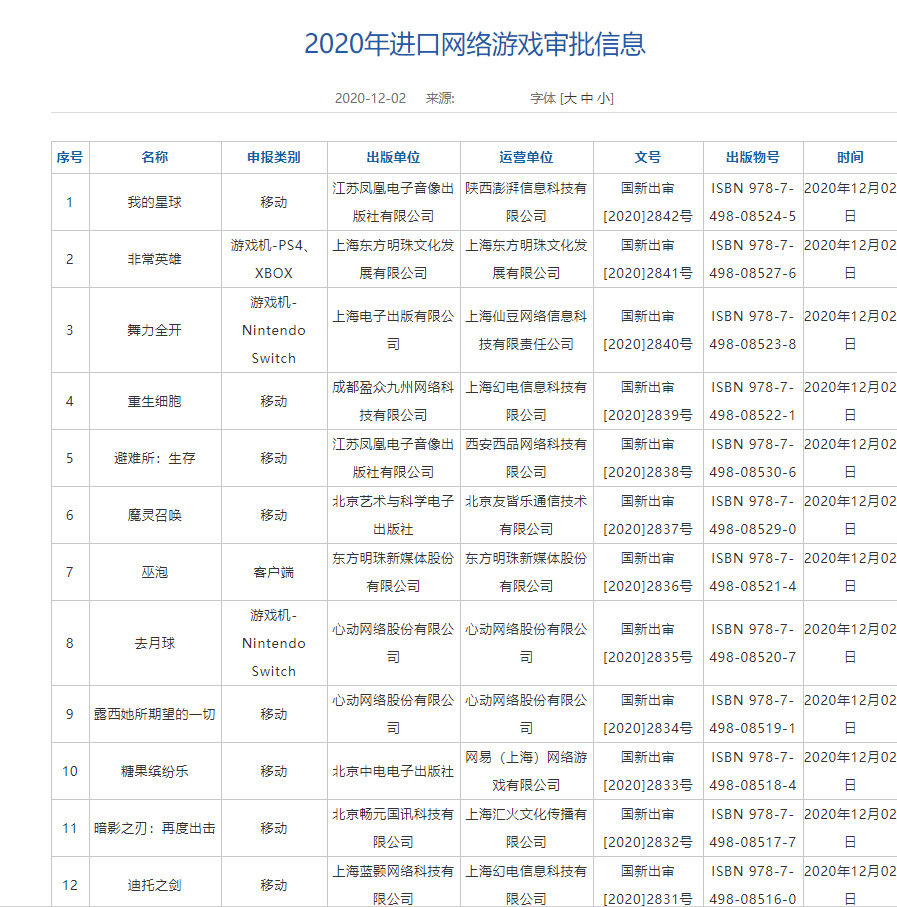This screenshot has height=907, width=897.
Task: Select the game name 巫泡
Action: (x=155, y=573)
